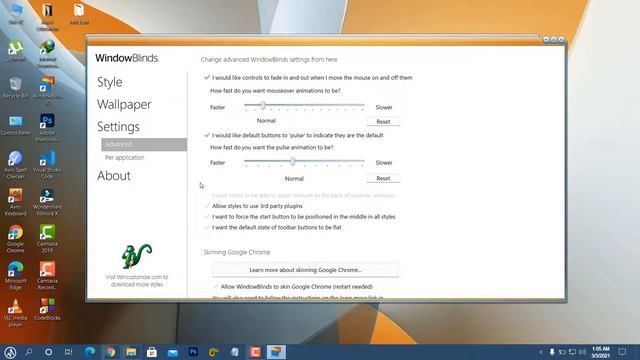Open the clock showing 1:05 AM
The image size is (640, 360).
[x=600, y=352]
